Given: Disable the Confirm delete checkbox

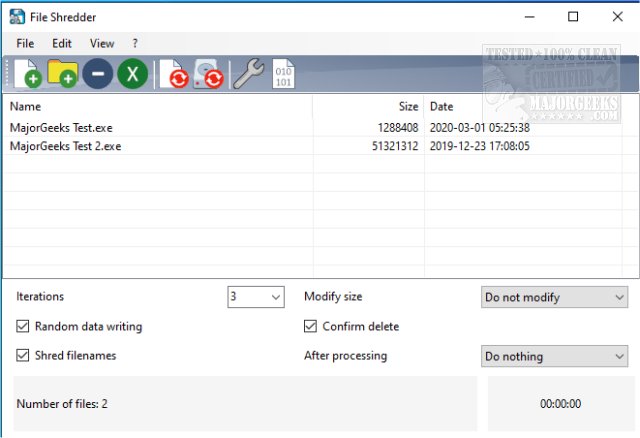Looking at the screenshot, I should [311, 326].
